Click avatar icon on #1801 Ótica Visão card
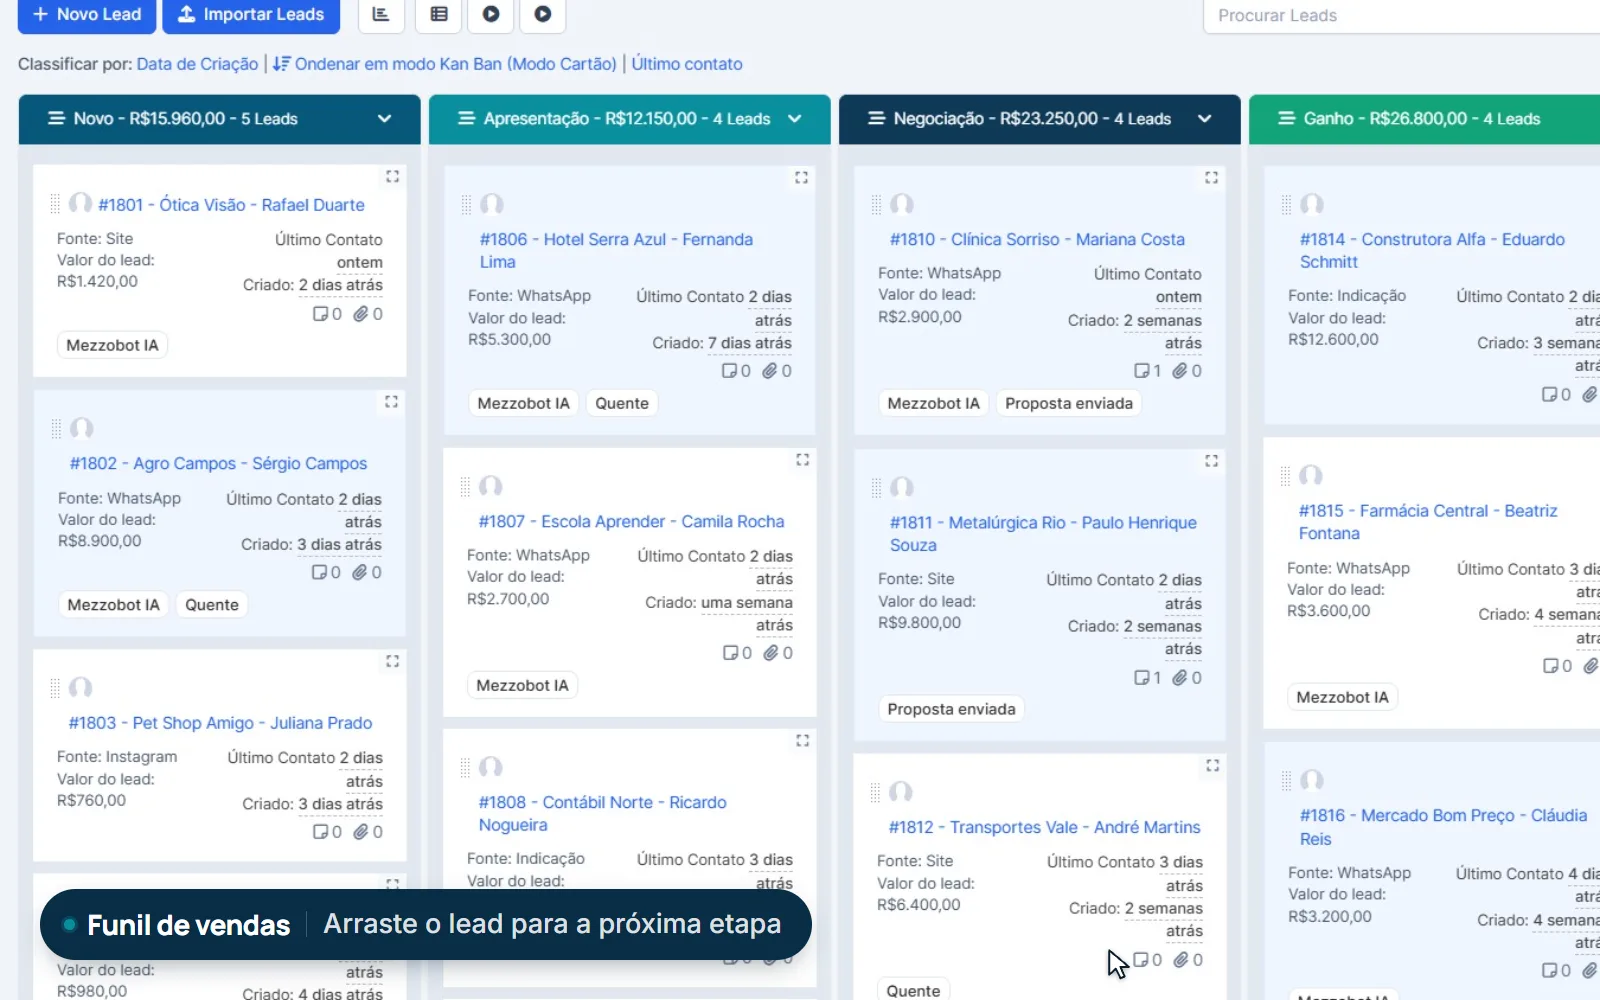The width and height of the screenshot is (1600, 1000). point(81,204)
